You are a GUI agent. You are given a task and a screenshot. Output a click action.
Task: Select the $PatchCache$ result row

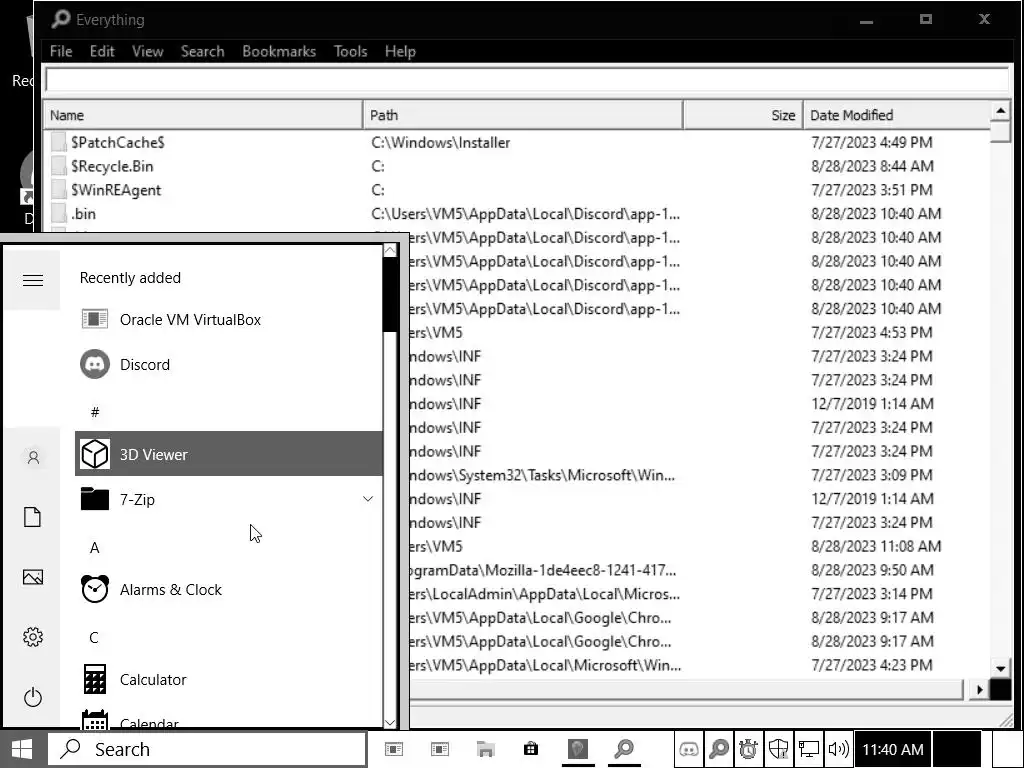coord(519,142)
